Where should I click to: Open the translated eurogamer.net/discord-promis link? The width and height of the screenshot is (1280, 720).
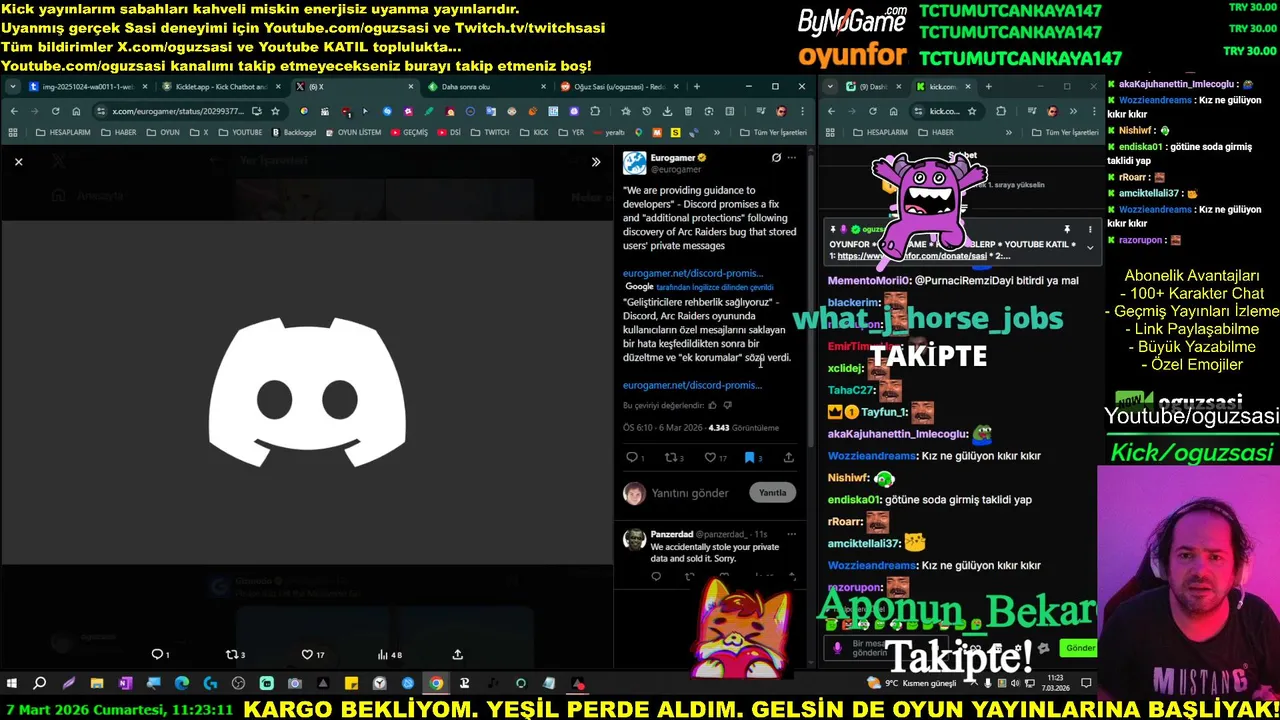tap(692, 385)
